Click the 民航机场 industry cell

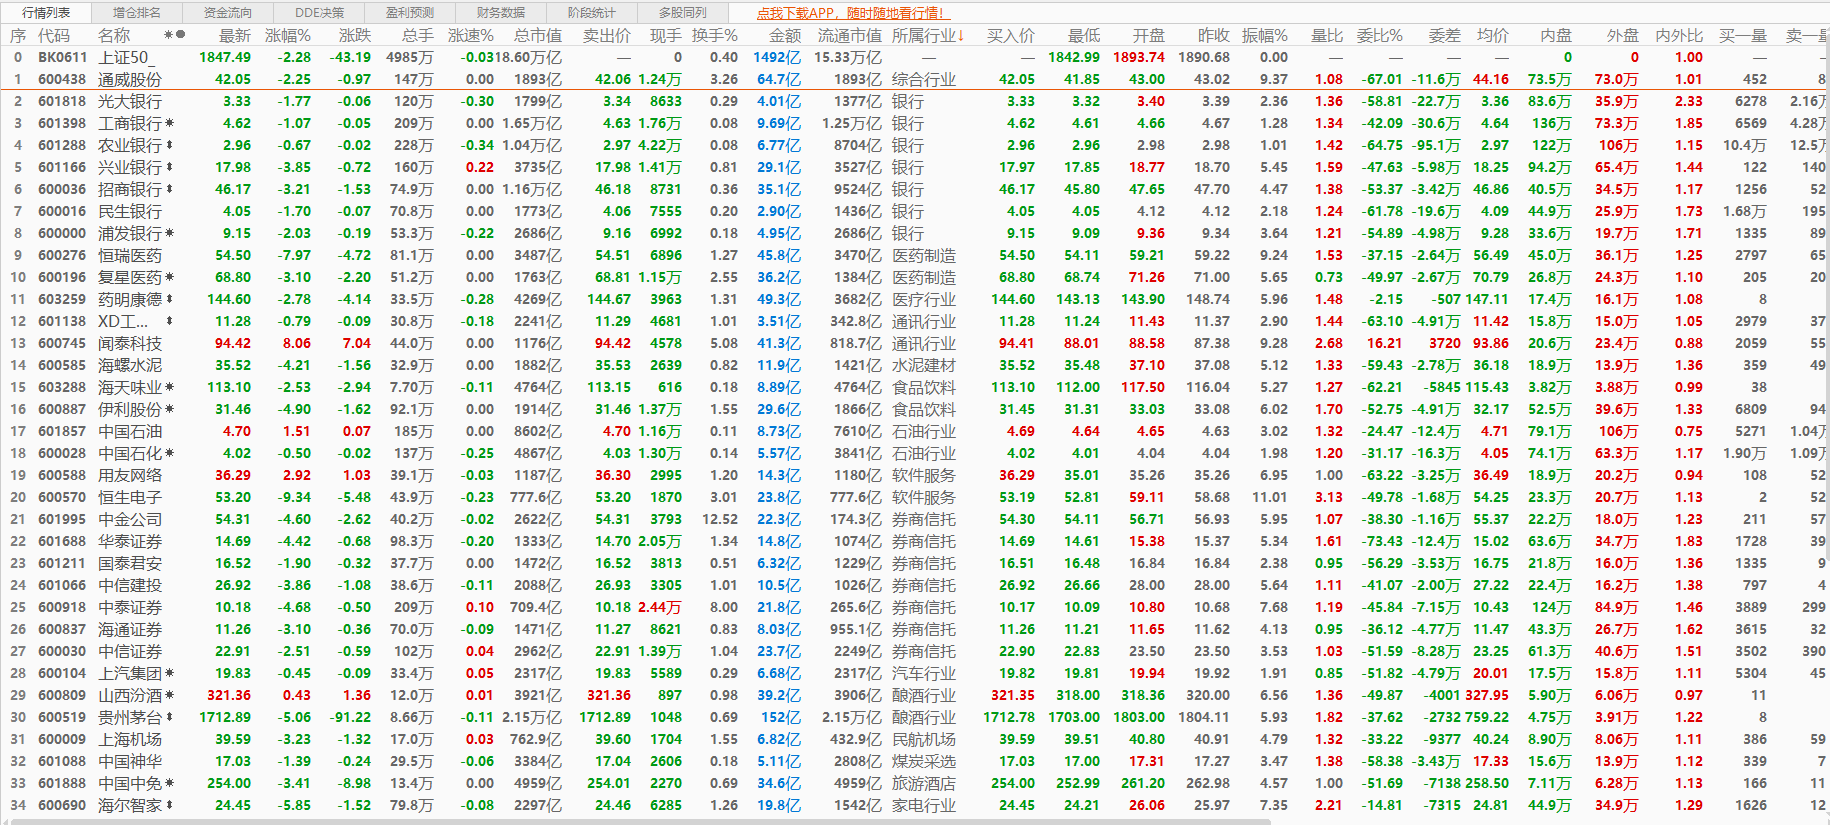tap(924, 739)
